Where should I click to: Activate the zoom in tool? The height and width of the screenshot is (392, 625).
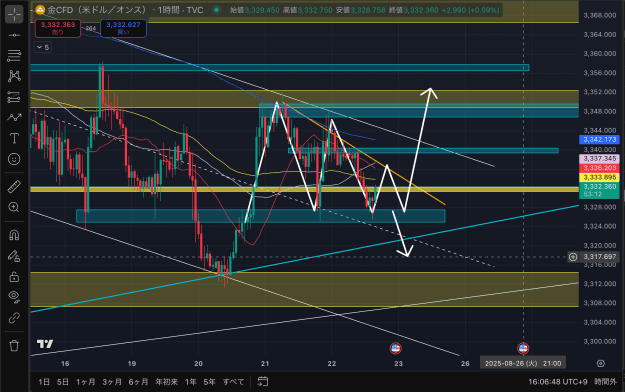(14, 207)
